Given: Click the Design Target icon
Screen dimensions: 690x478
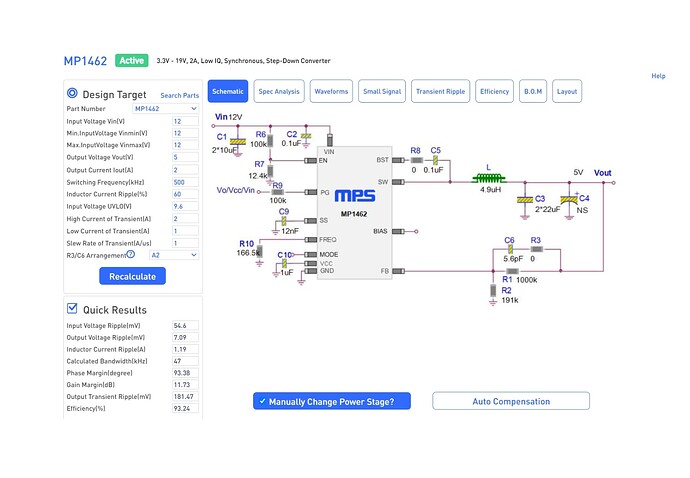Looking at the screenshot, I should click(x=72, y=93).
